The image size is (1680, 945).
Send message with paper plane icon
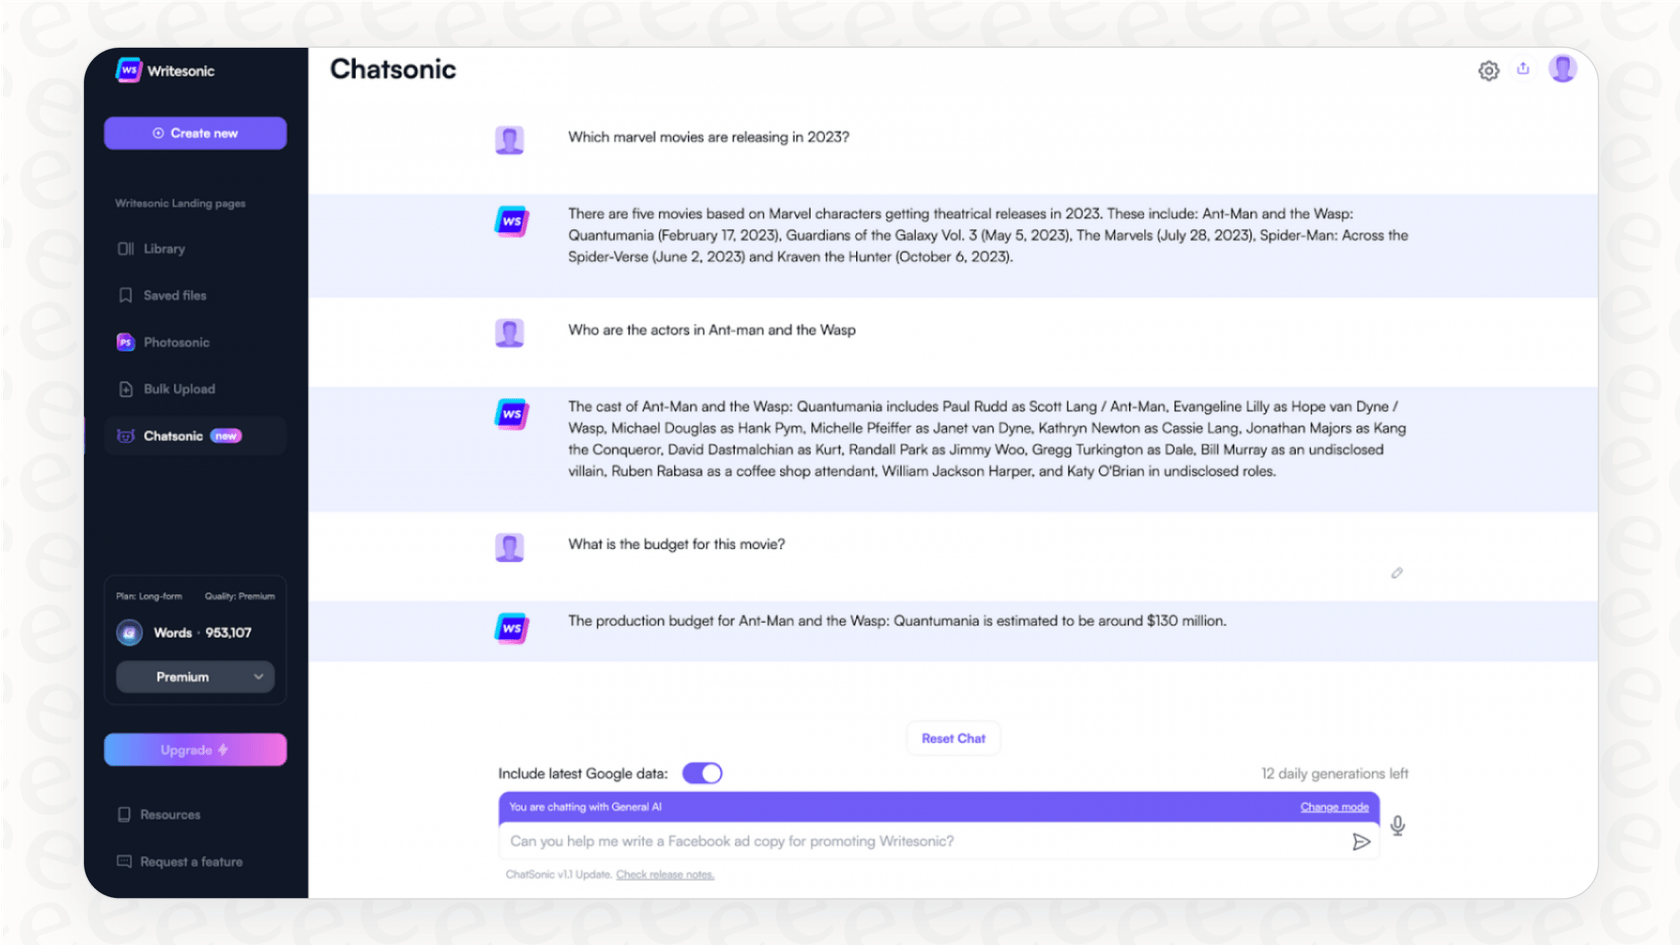tap(1360, 842)
